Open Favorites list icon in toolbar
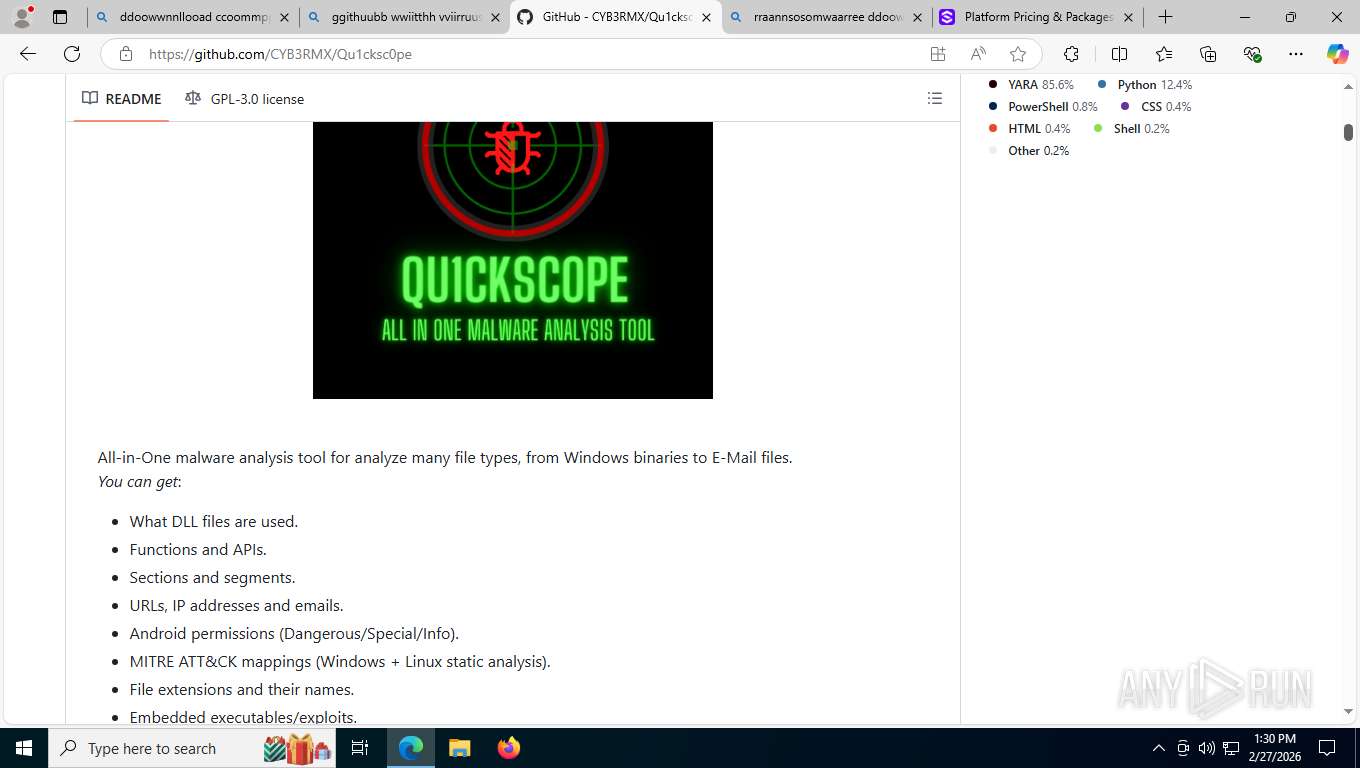The image size is (1360, 768). click(x=1164, y=54)
